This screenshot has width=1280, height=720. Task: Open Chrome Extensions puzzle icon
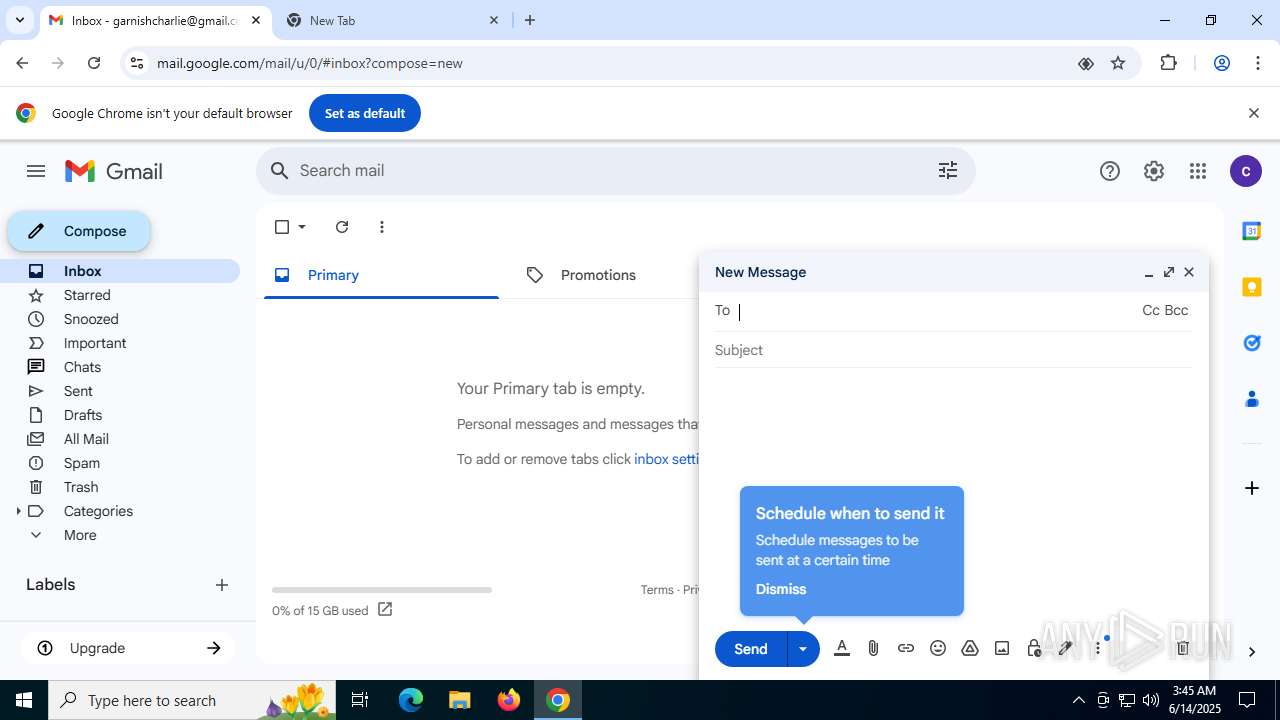pyautogui.click(x=1168, y=63)
